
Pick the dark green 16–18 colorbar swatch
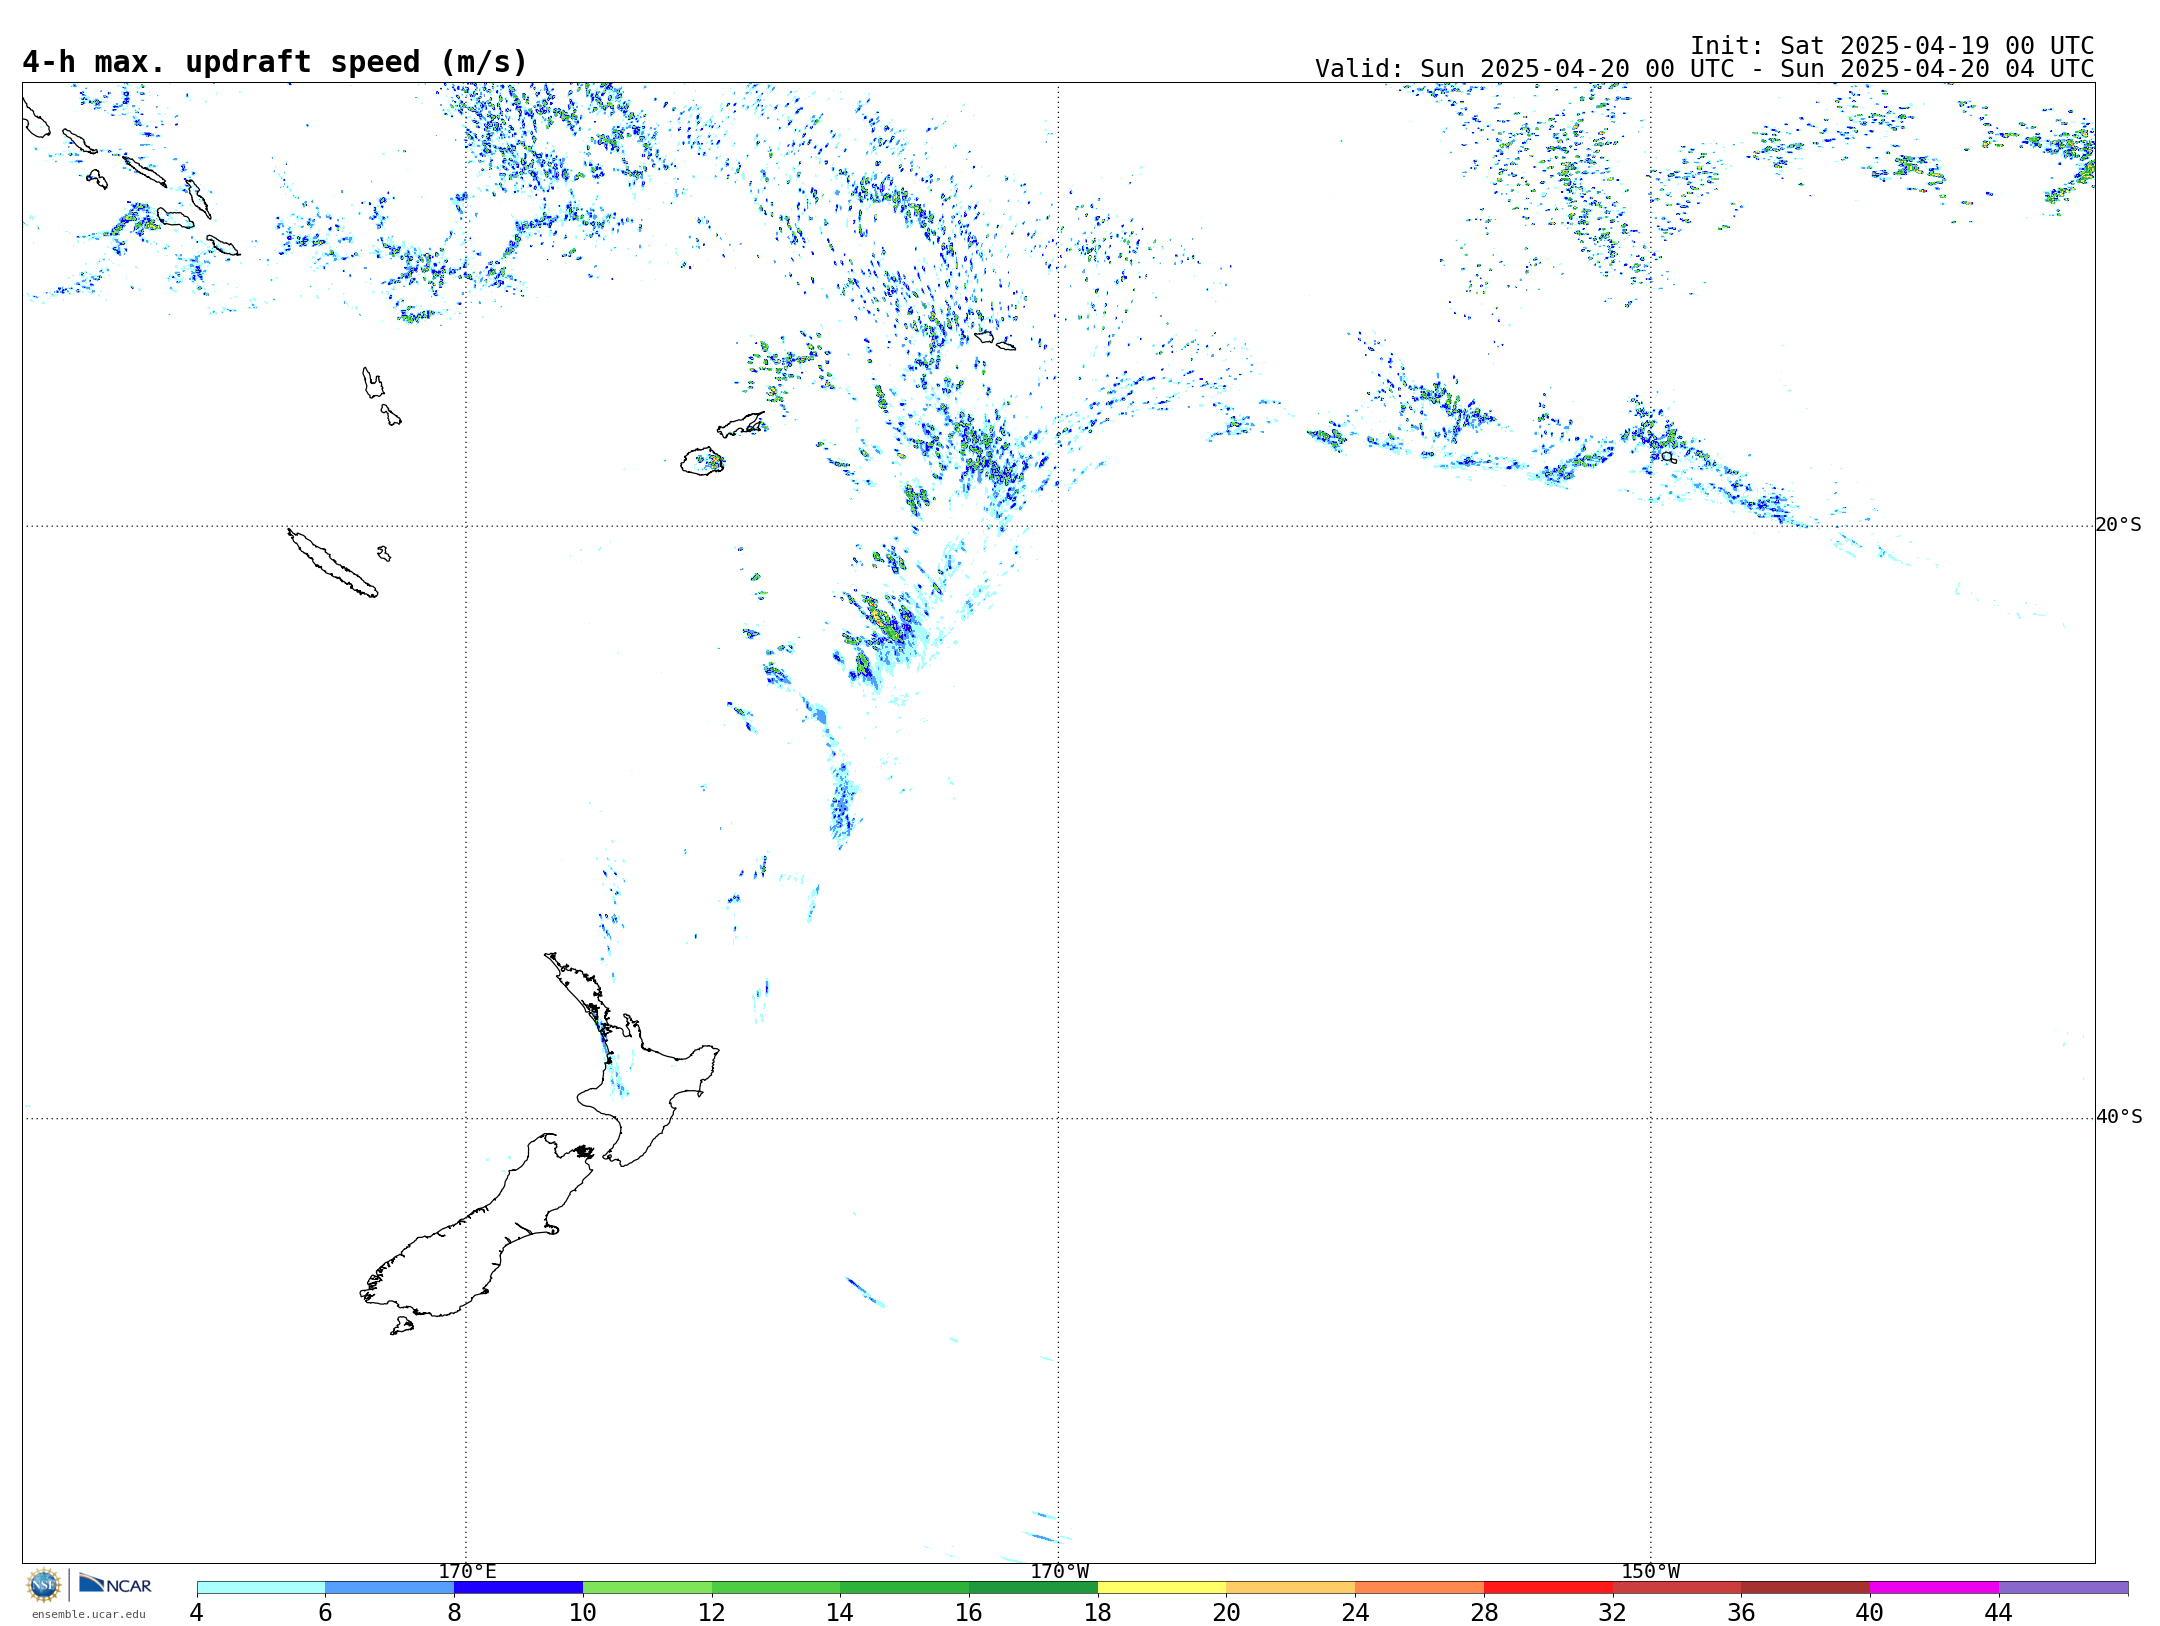(x=1033, y=1587)
